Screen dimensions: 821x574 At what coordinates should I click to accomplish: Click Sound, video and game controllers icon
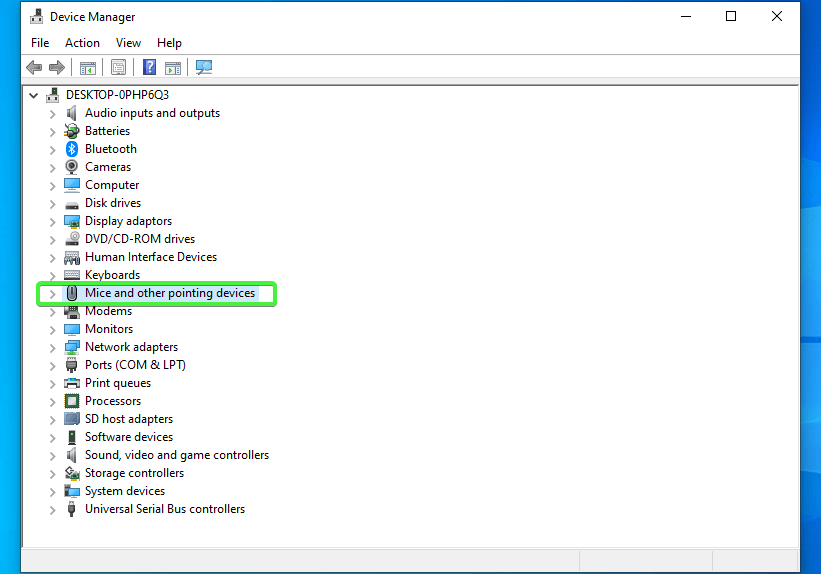[x=72, y=455]
